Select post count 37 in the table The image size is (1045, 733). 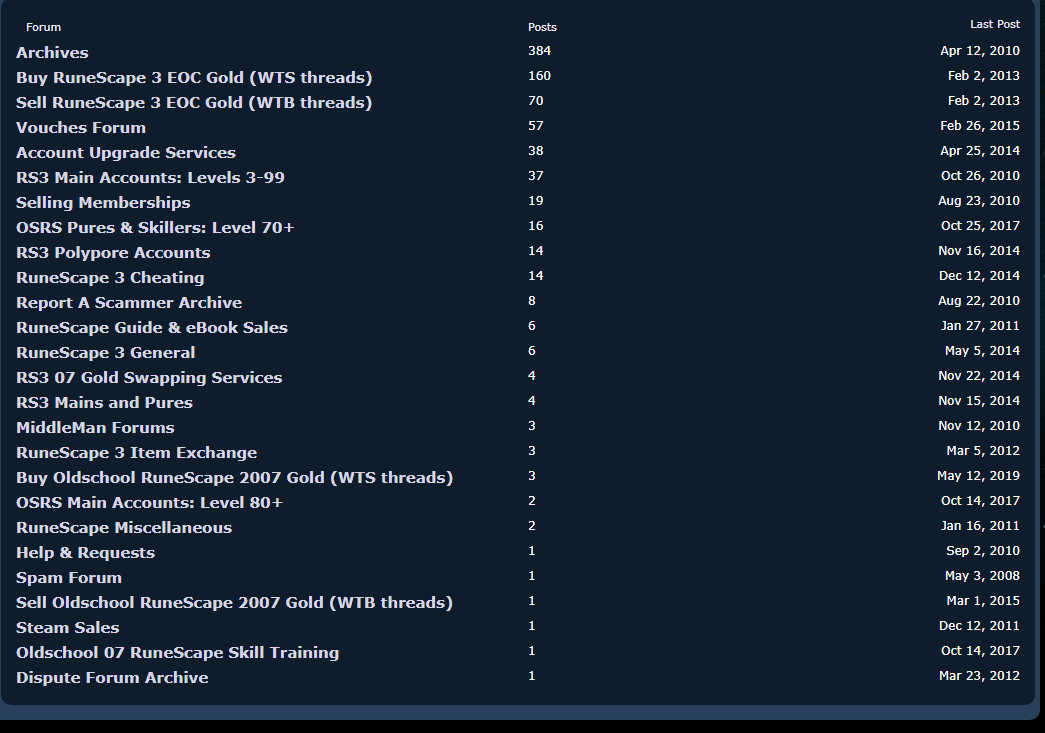pyautogui.click(x=536, y=176)
